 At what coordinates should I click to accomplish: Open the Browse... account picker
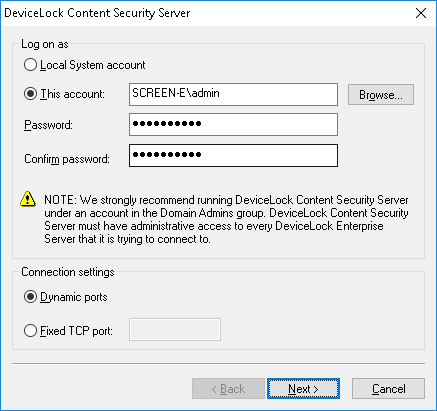(381, 95)
